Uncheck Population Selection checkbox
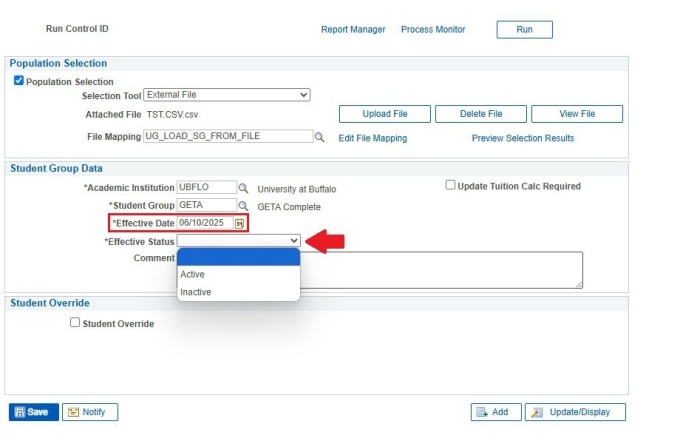This screenshot has width=680, height=444. tap(19, 80)
